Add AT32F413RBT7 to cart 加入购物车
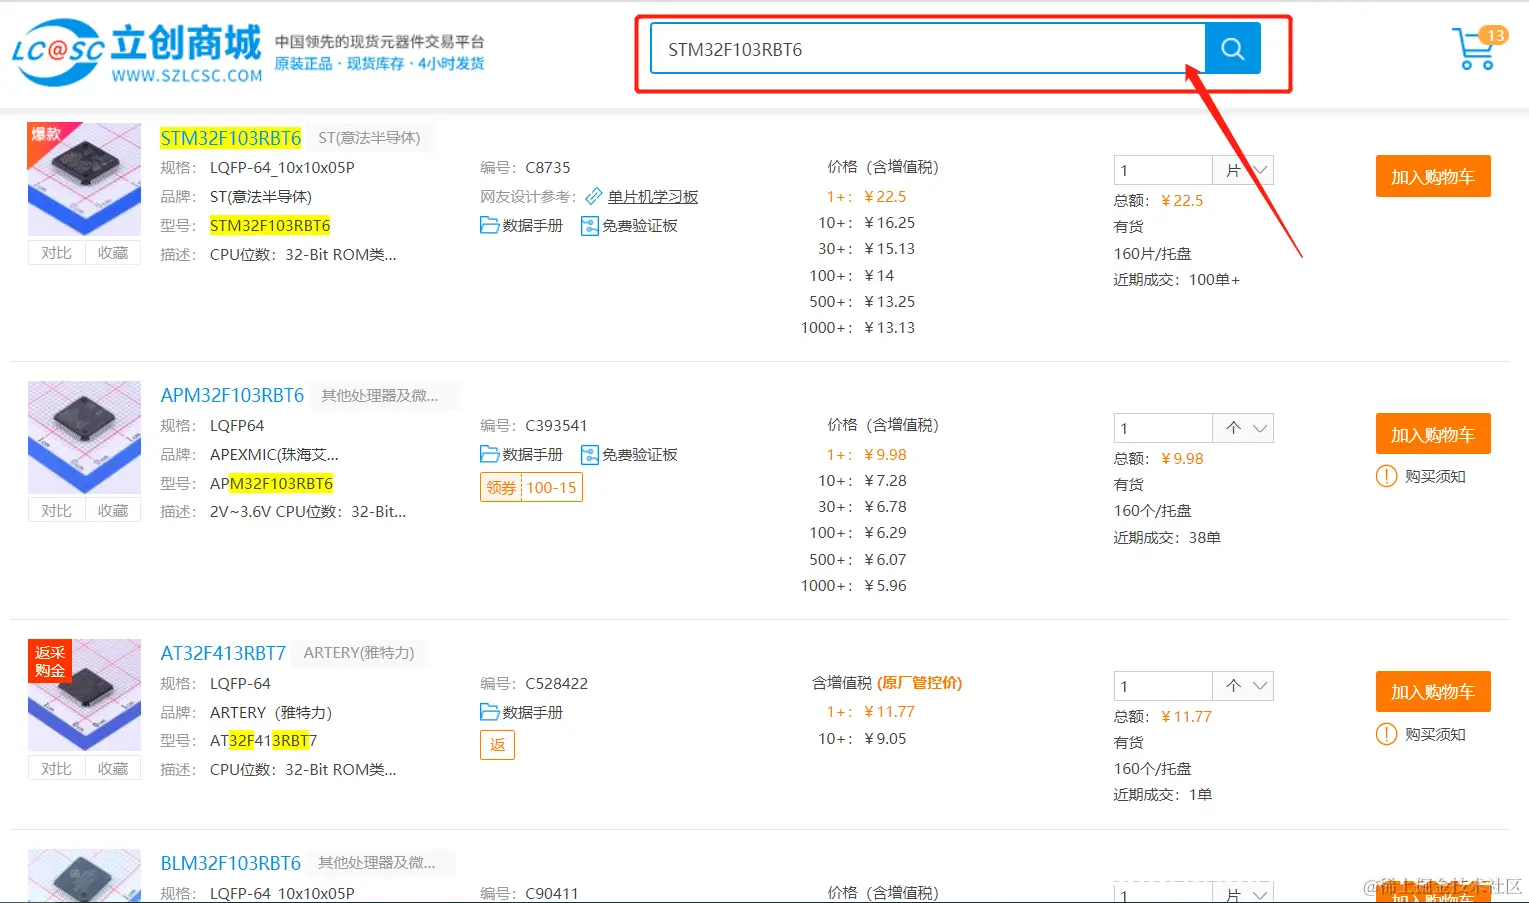Screen dimensions: 1529x903 [x=1433, y=692]
